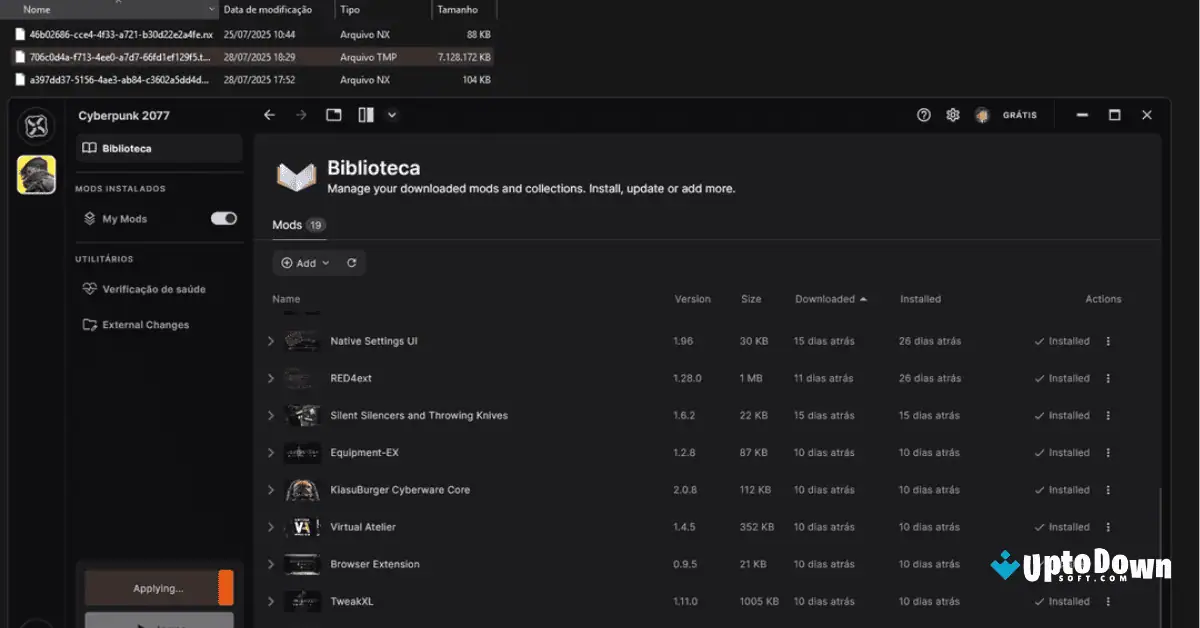Screen dimensions: 1200x628
Task: Open the settings gear
Action: [952, 114]
